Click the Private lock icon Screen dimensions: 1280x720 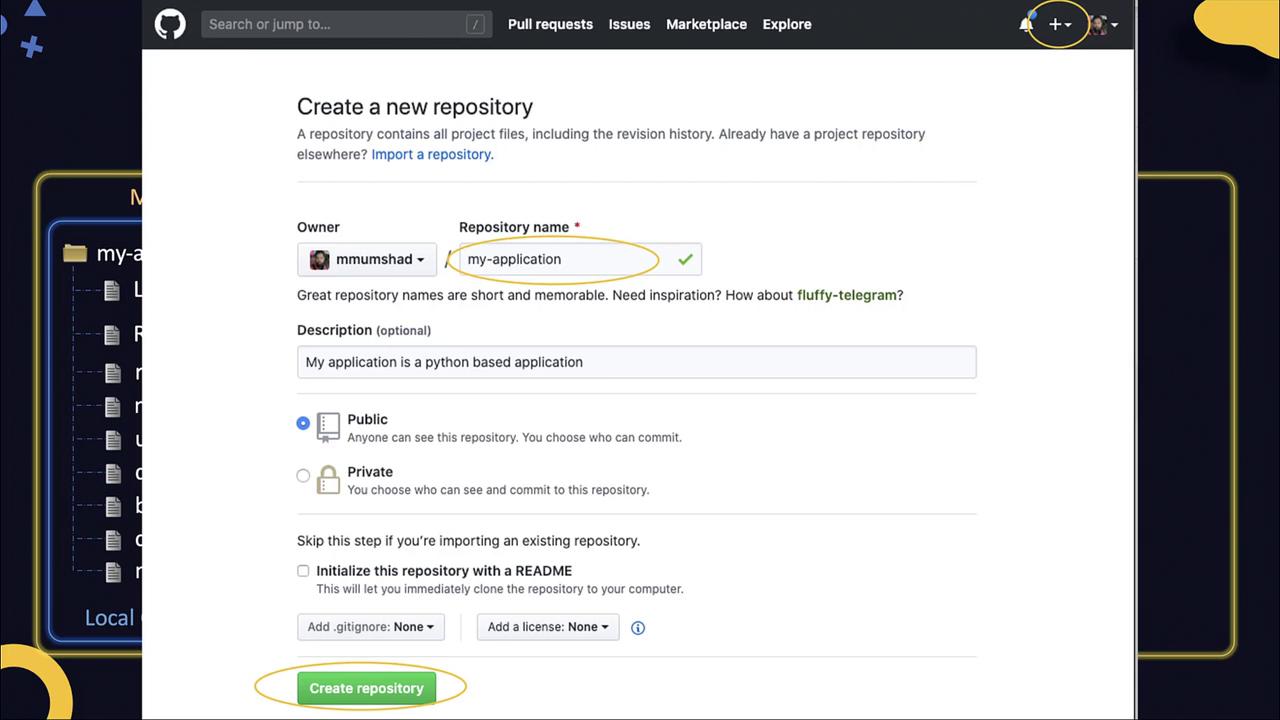pyautogui.click(x=328, y=480)
